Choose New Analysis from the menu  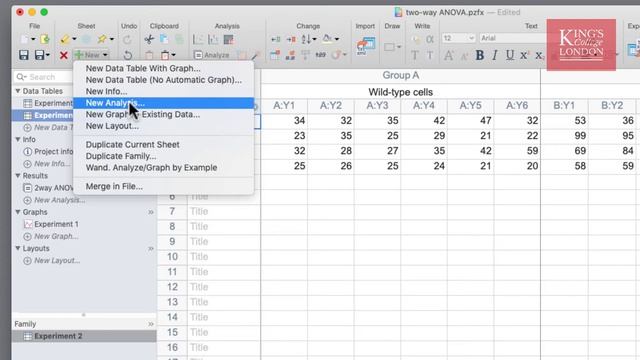(163, 103)
